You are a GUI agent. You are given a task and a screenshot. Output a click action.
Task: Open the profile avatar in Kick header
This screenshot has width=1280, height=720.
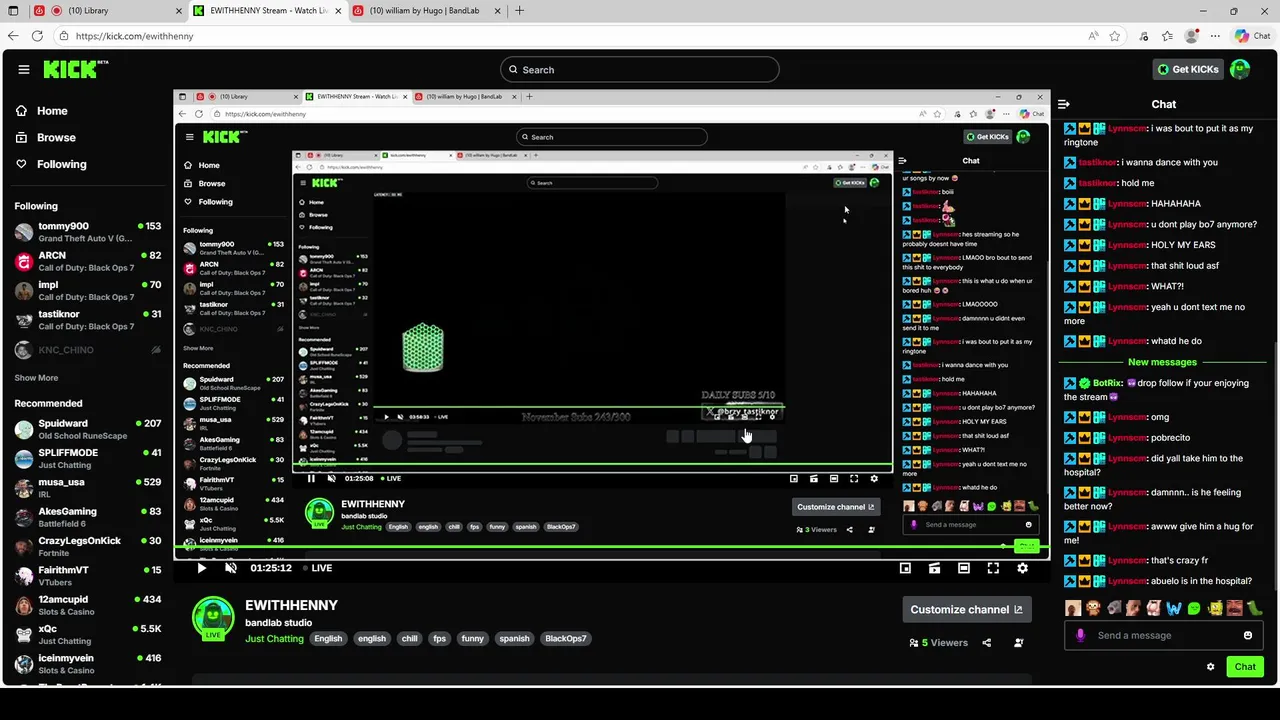[x=1240, y=69]
